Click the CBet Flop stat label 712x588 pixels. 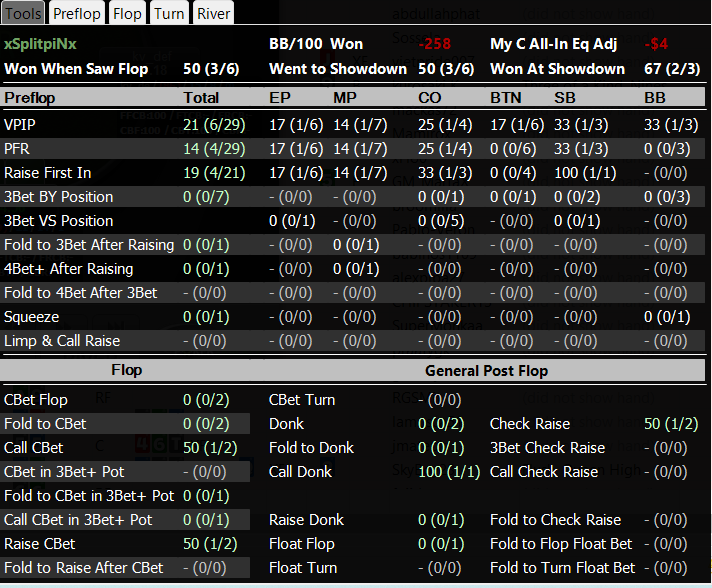36,400
